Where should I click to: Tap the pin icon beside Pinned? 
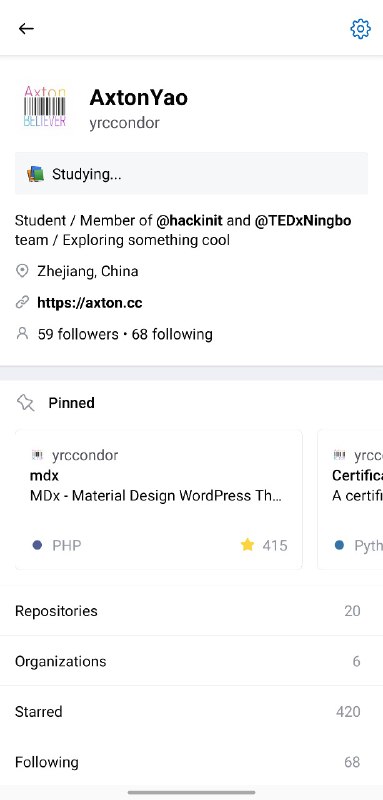tap(25, 403)
